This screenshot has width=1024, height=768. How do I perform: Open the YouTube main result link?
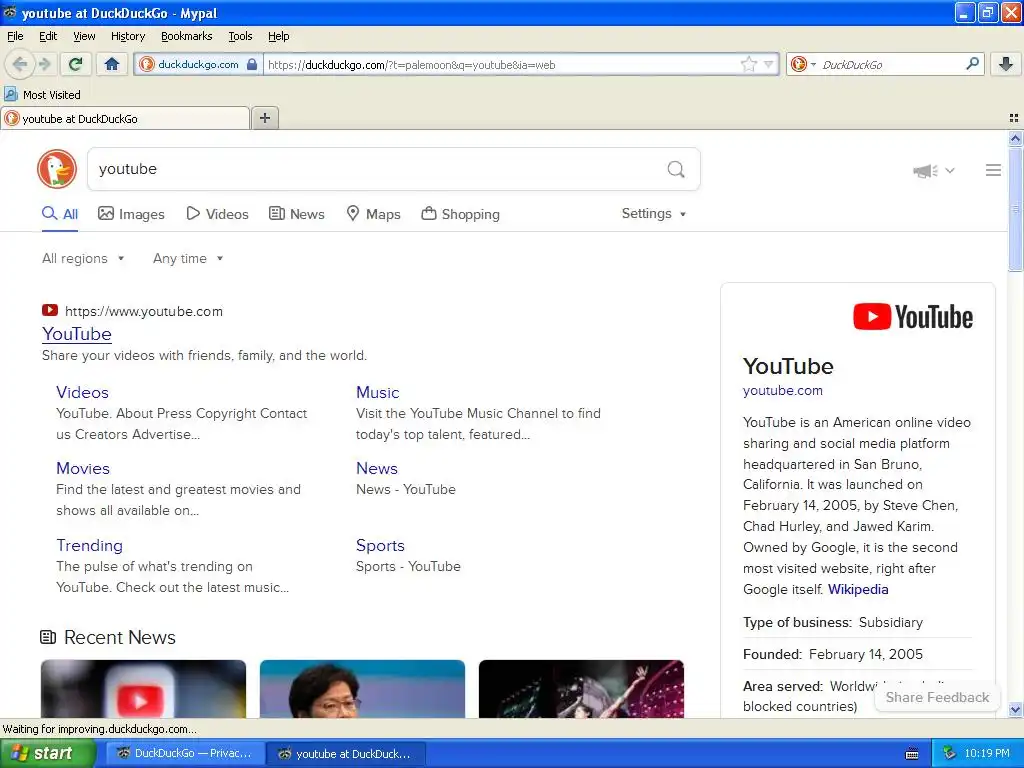77,334
